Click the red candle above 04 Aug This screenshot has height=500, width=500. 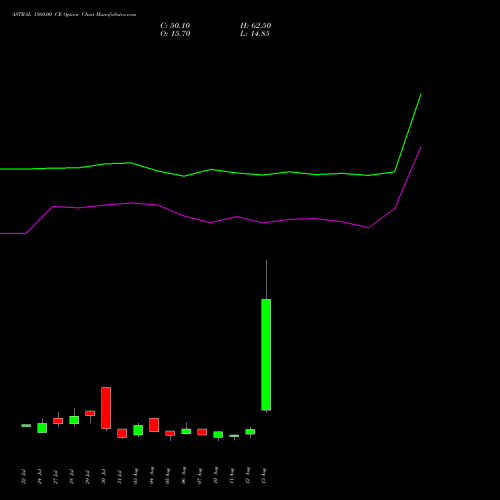coord(154,425)
